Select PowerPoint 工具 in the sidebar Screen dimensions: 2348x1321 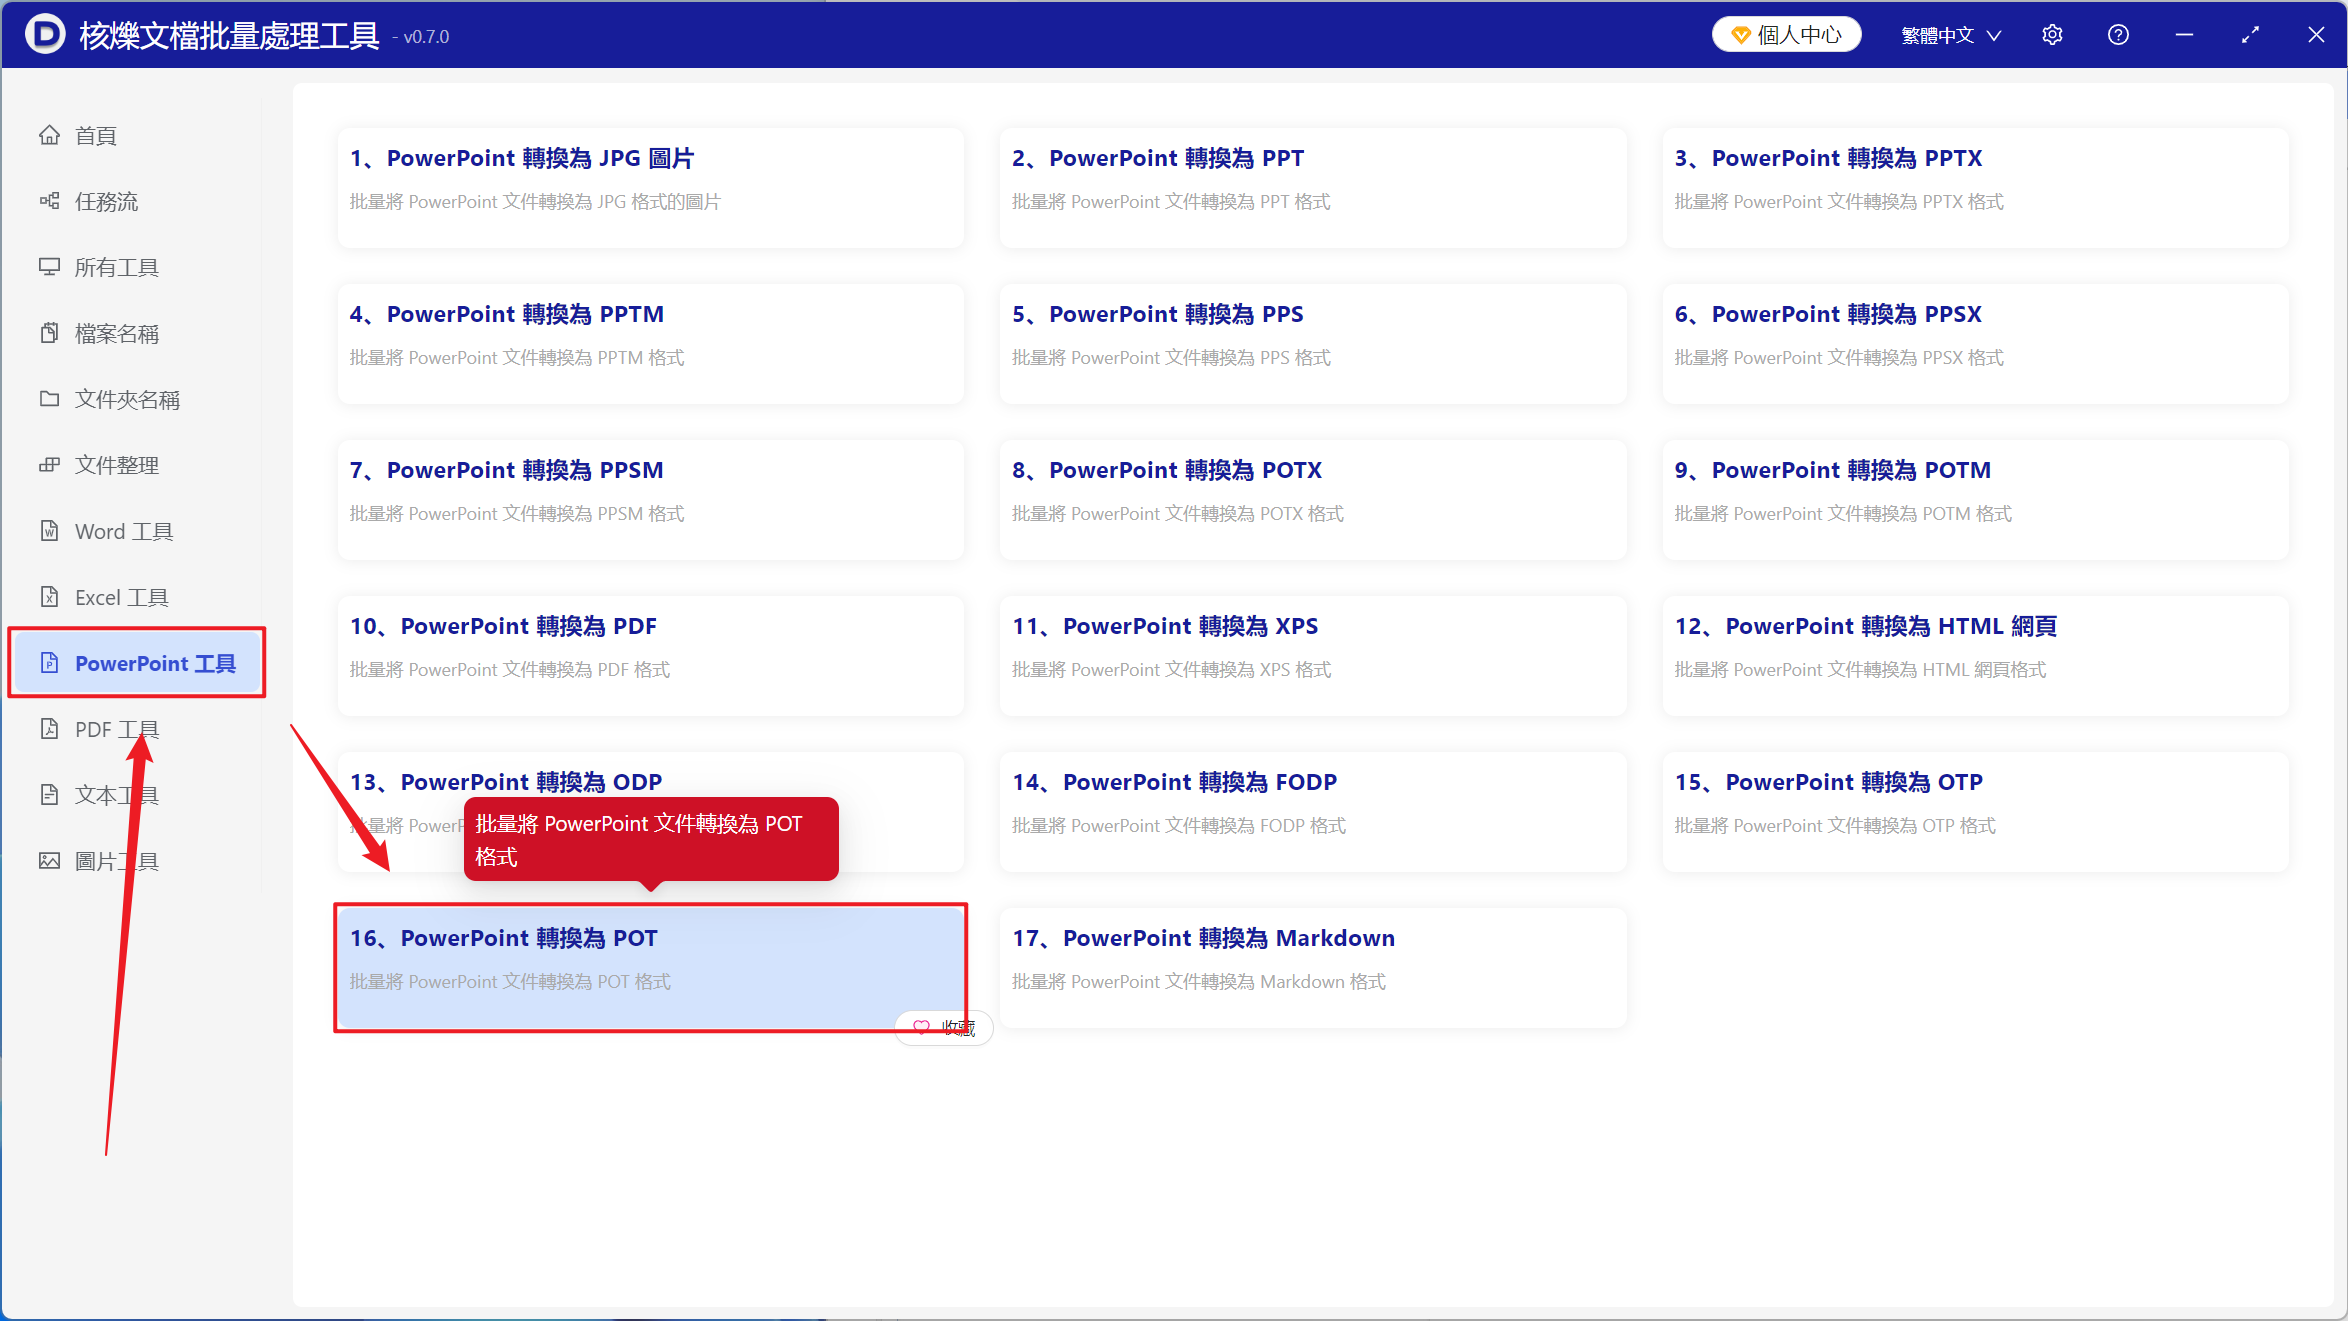coord(137,663)
